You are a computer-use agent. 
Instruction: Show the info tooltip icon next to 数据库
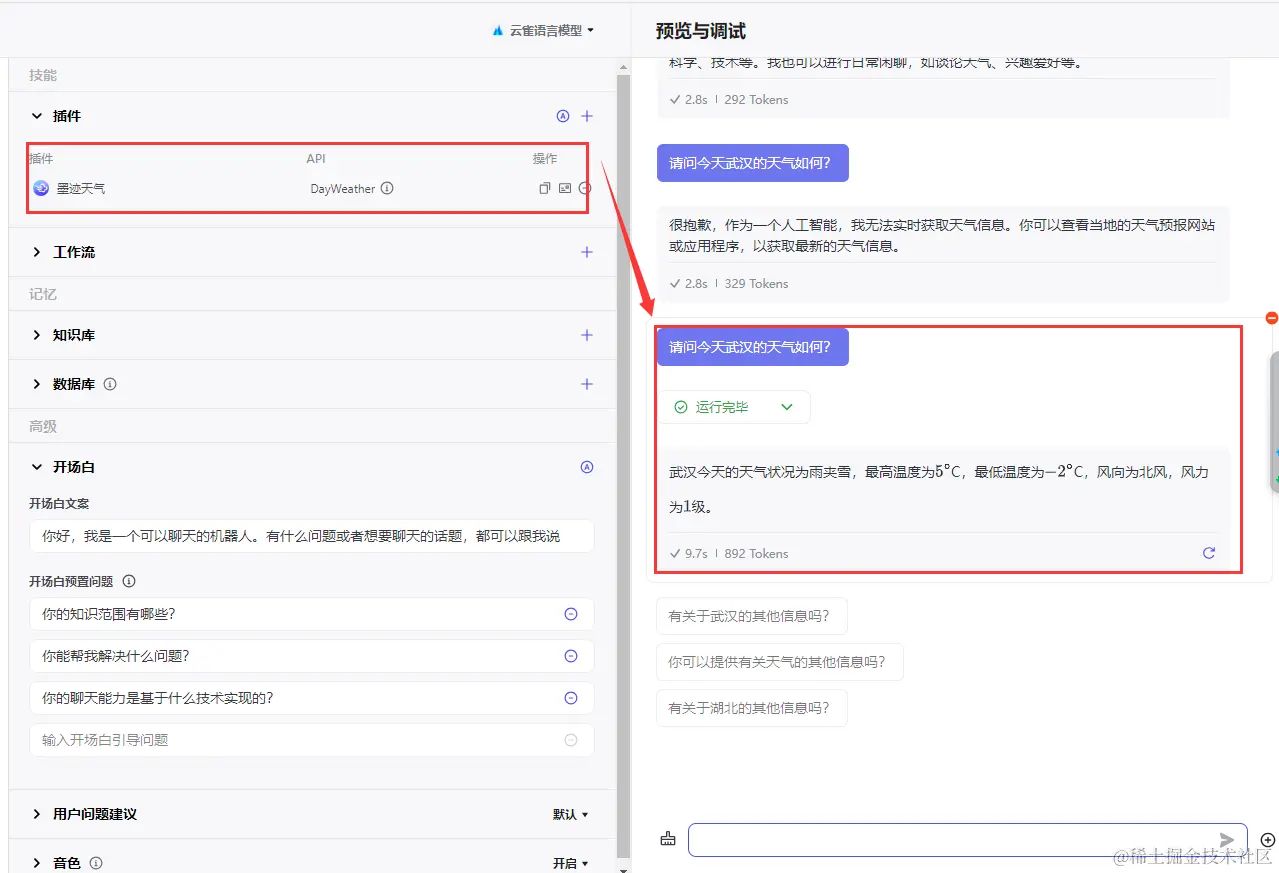(x=110, y=384)
